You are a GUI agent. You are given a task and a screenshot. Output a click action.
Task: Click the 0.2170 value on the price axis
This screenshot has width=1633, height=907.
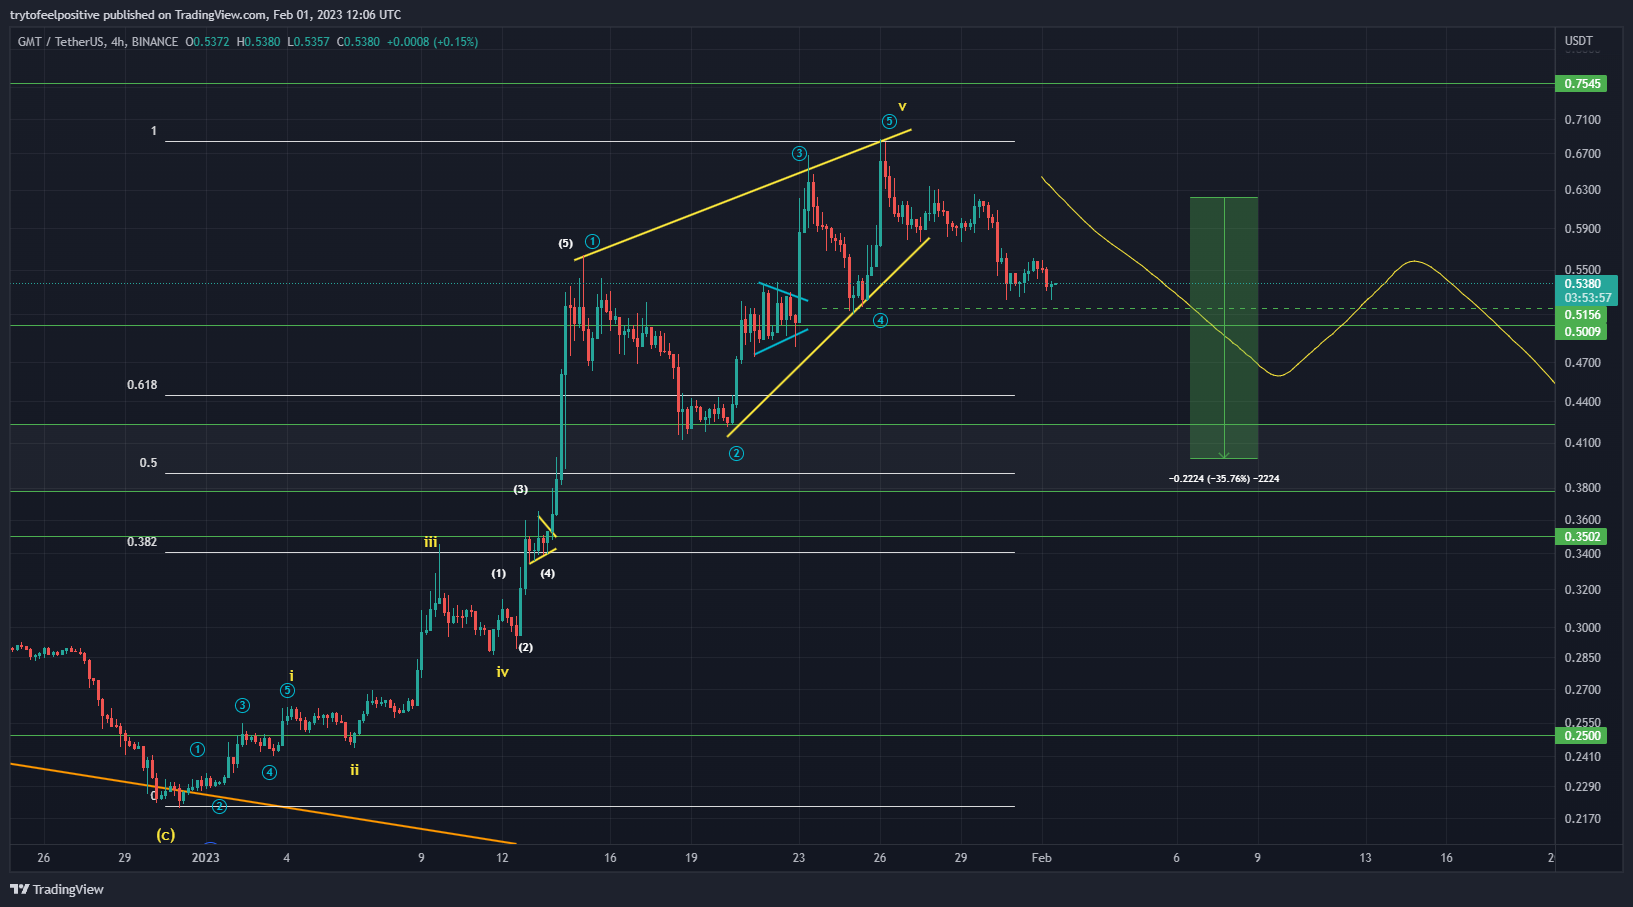1582,819
